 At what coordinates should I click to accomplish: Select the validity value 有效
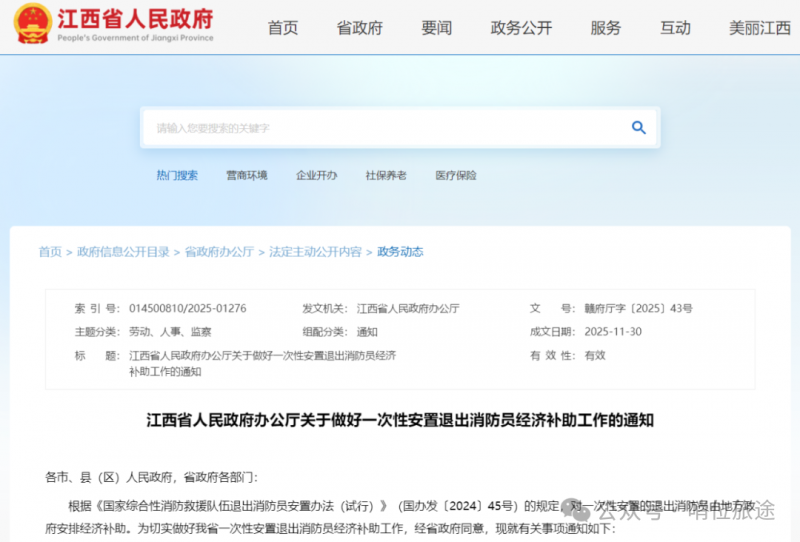tap(594, 355)
